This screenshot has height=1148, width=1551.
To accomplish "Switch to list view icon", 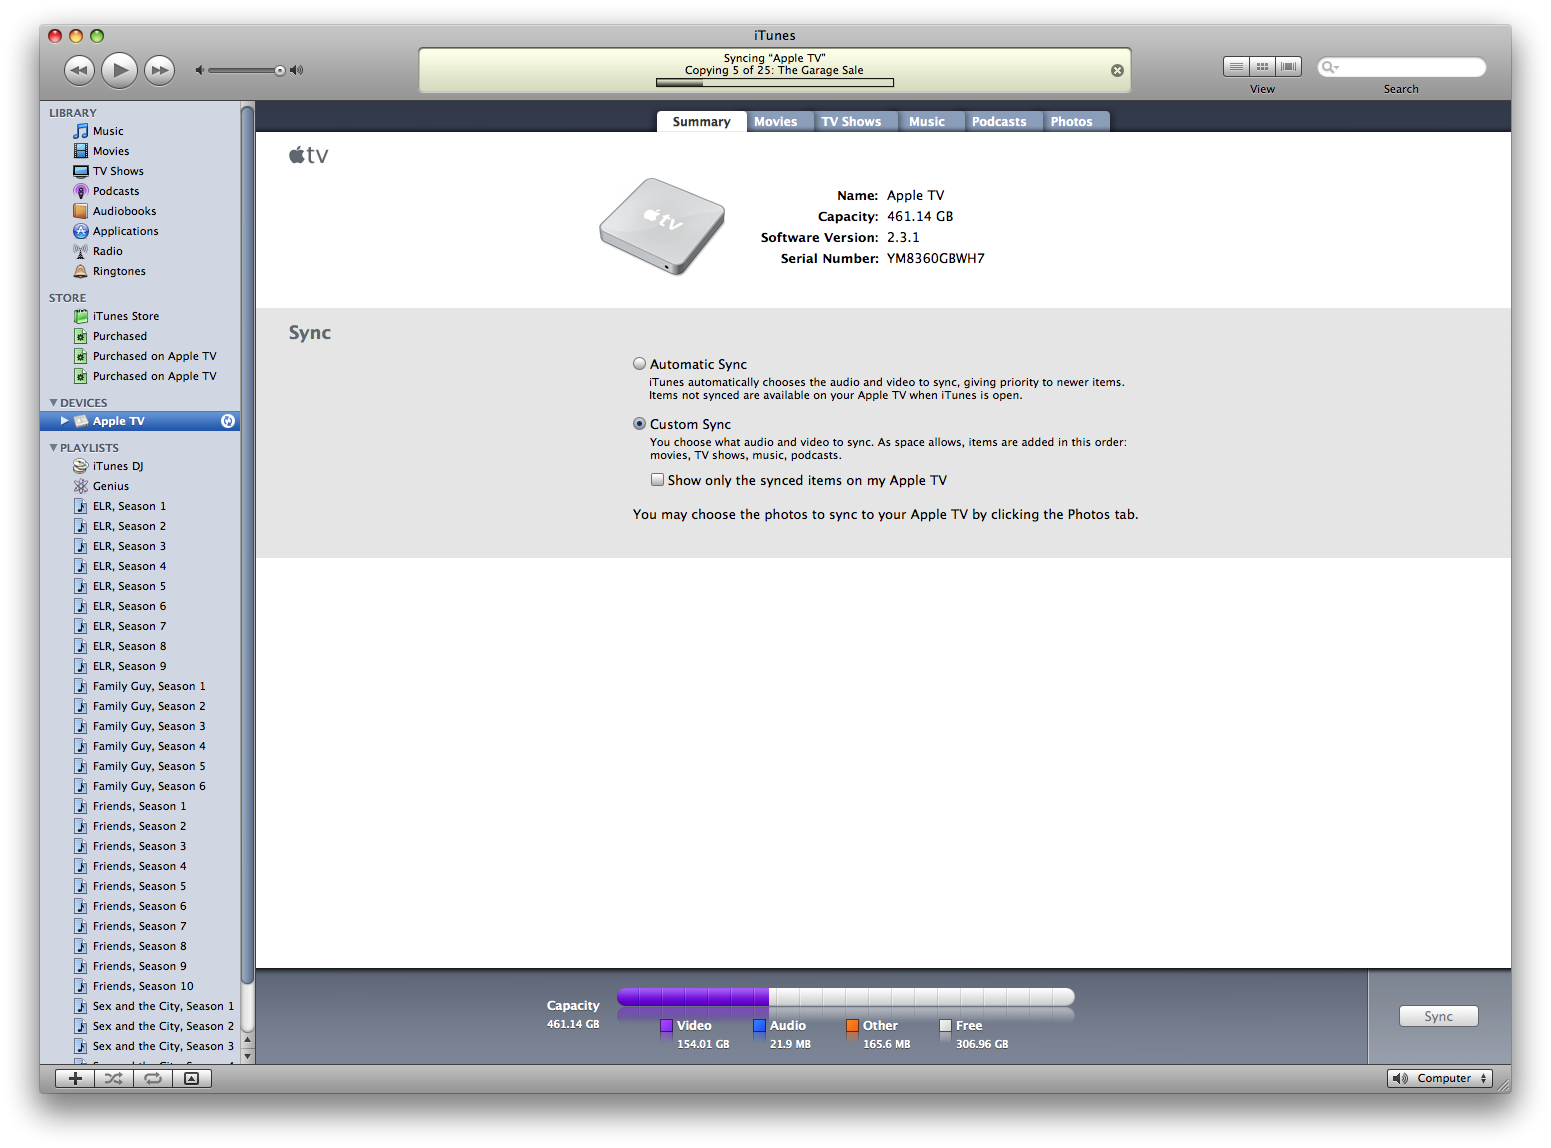I will (x=1237, y=67).
